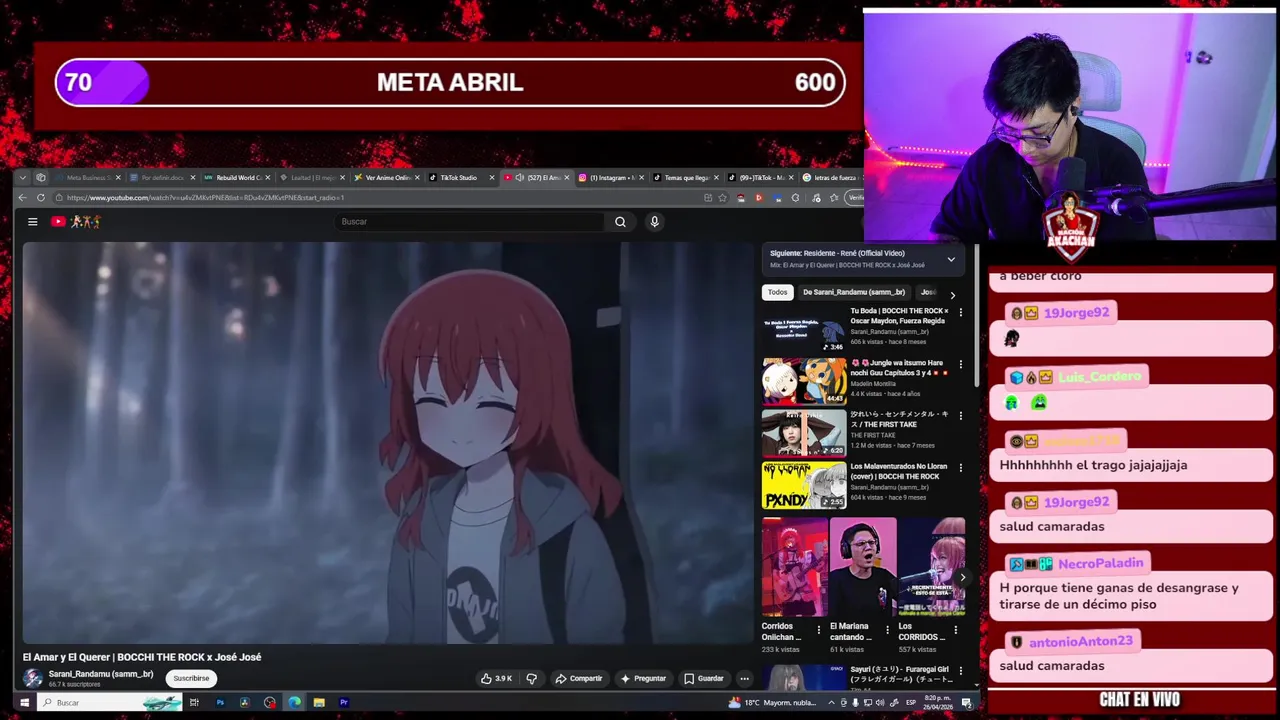Click the video title El Amar y El Querer
1280x720 pixels.
[142, 657]
